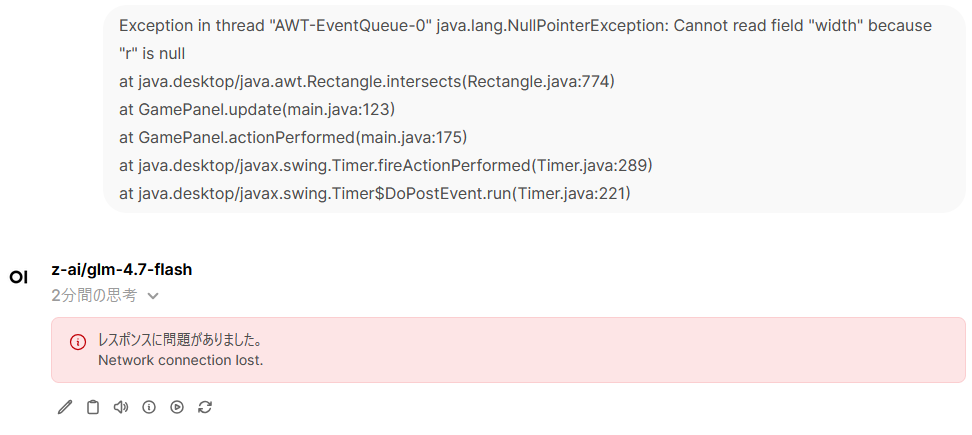Click the 'Network connection lost.' message
This screenshot has height=435, width=972.
click(x=181, y=360)
